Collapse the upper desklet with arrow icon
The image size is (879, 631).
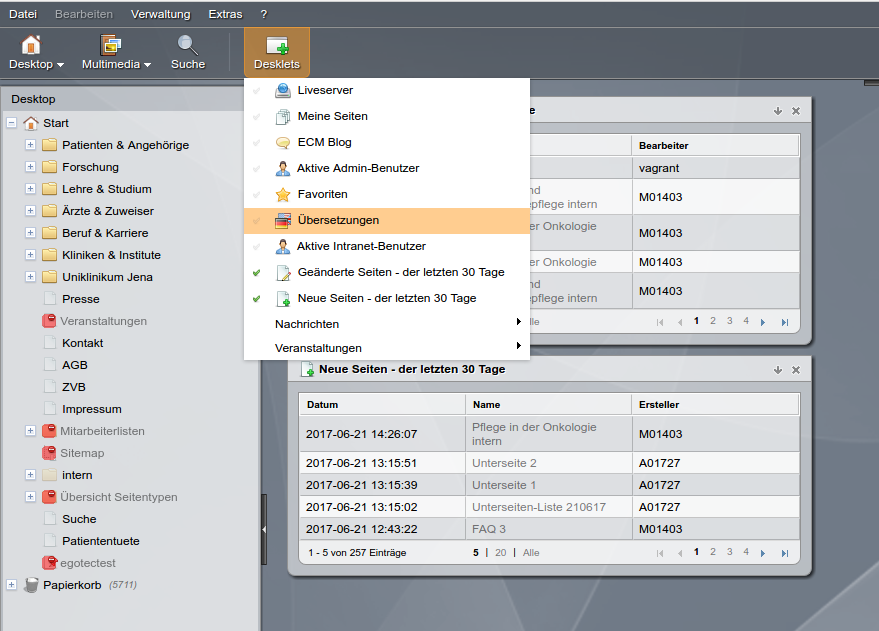coord(778,111)
